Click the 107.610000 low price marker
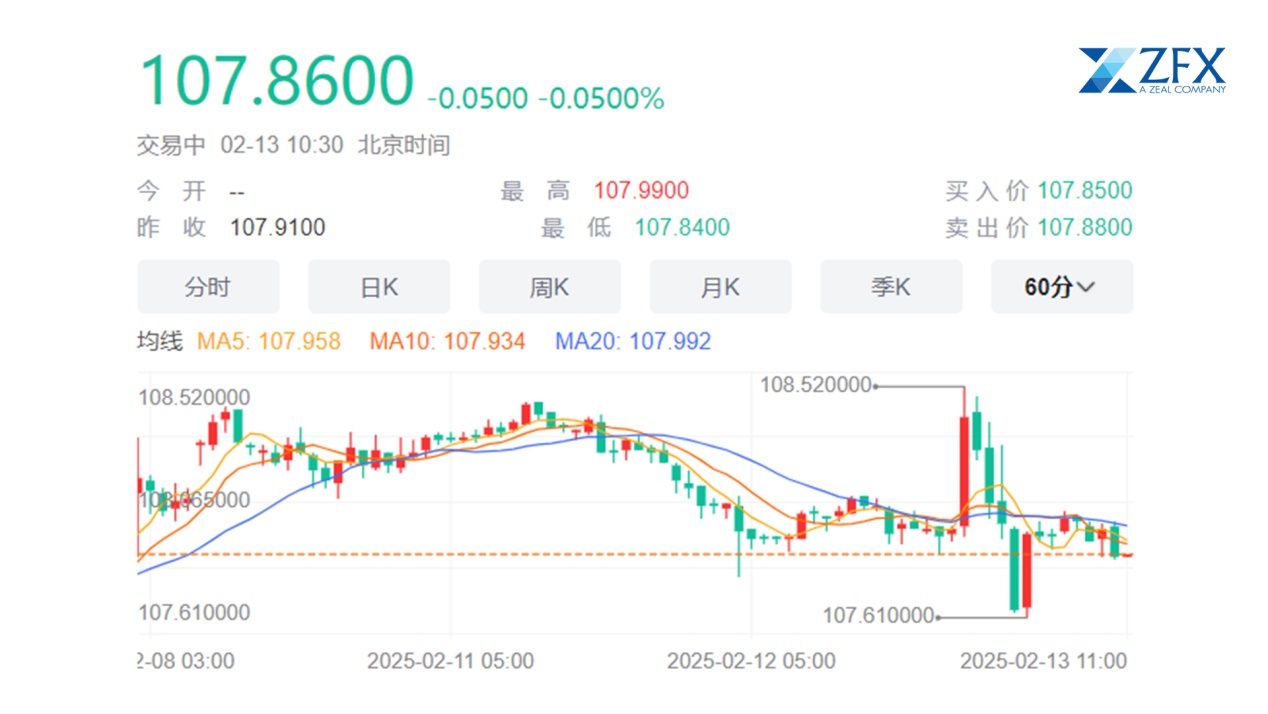Screen dimensions: 1268x714 [x=878, y=616]
